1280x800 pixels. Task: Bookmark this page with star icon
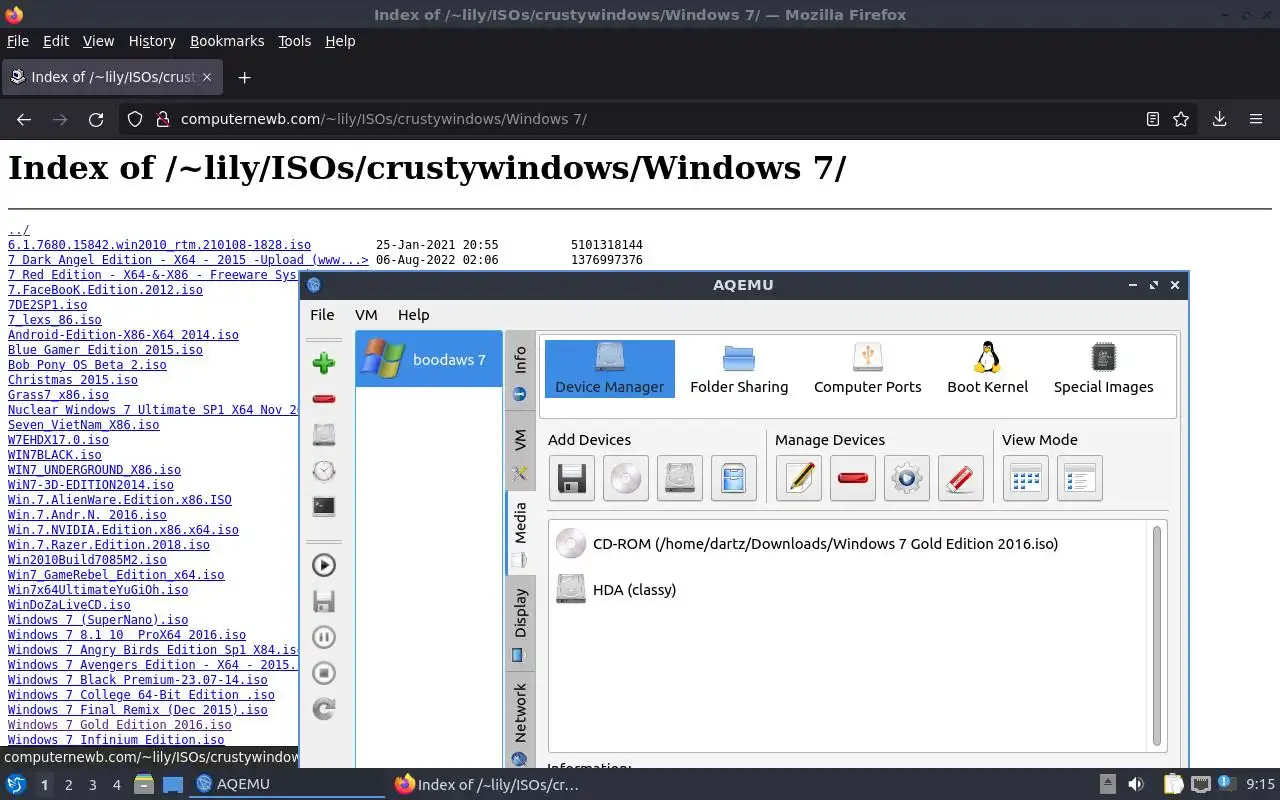(x=1181, y=119)
